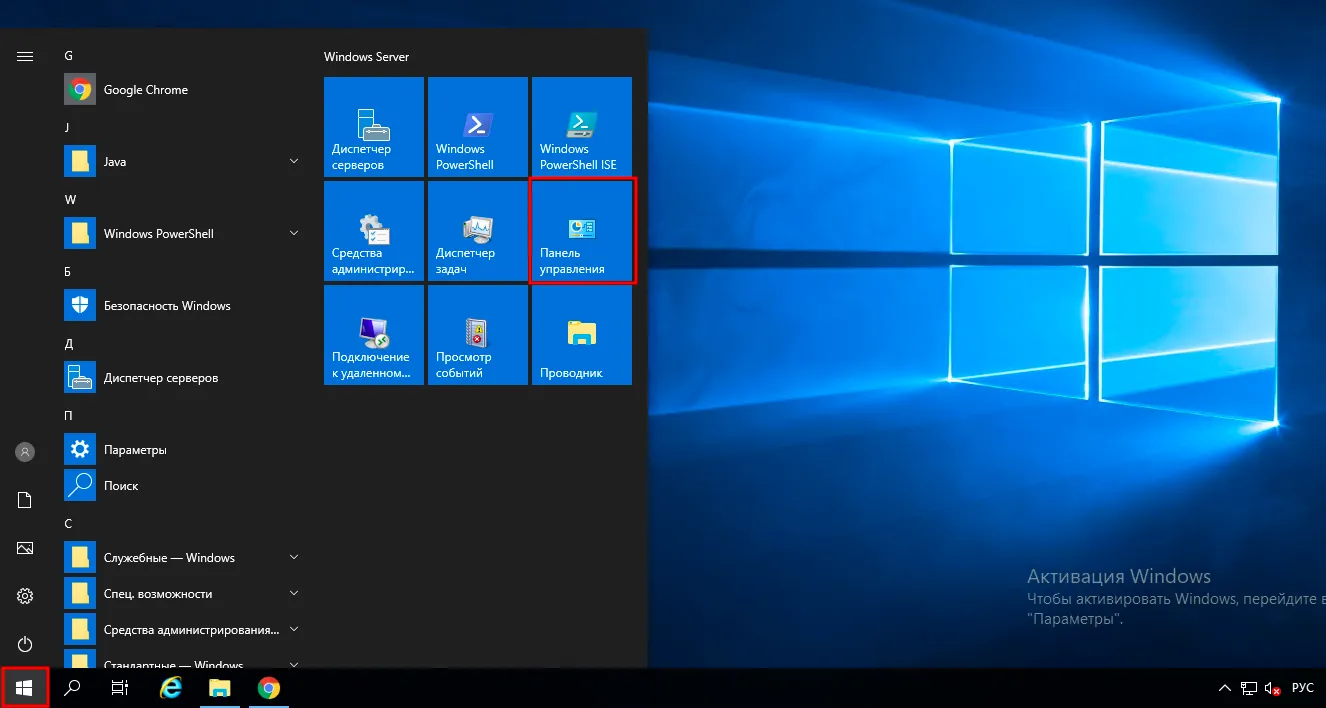This screenshot has width=1326, height=708.
Task: Click the network icon in system tray
Action: (x=1249, y=688)
